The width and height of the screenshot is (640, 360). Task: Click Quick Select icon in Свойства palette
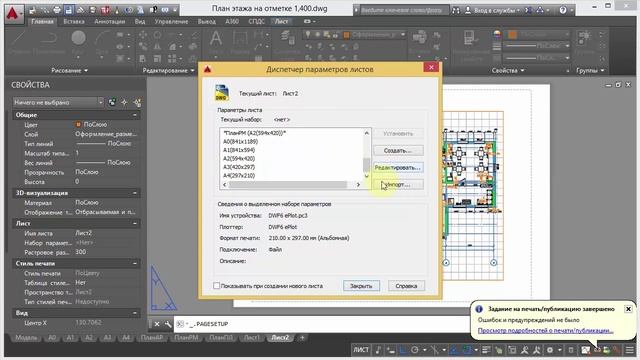pyautogui.click(x=137, y=102)
